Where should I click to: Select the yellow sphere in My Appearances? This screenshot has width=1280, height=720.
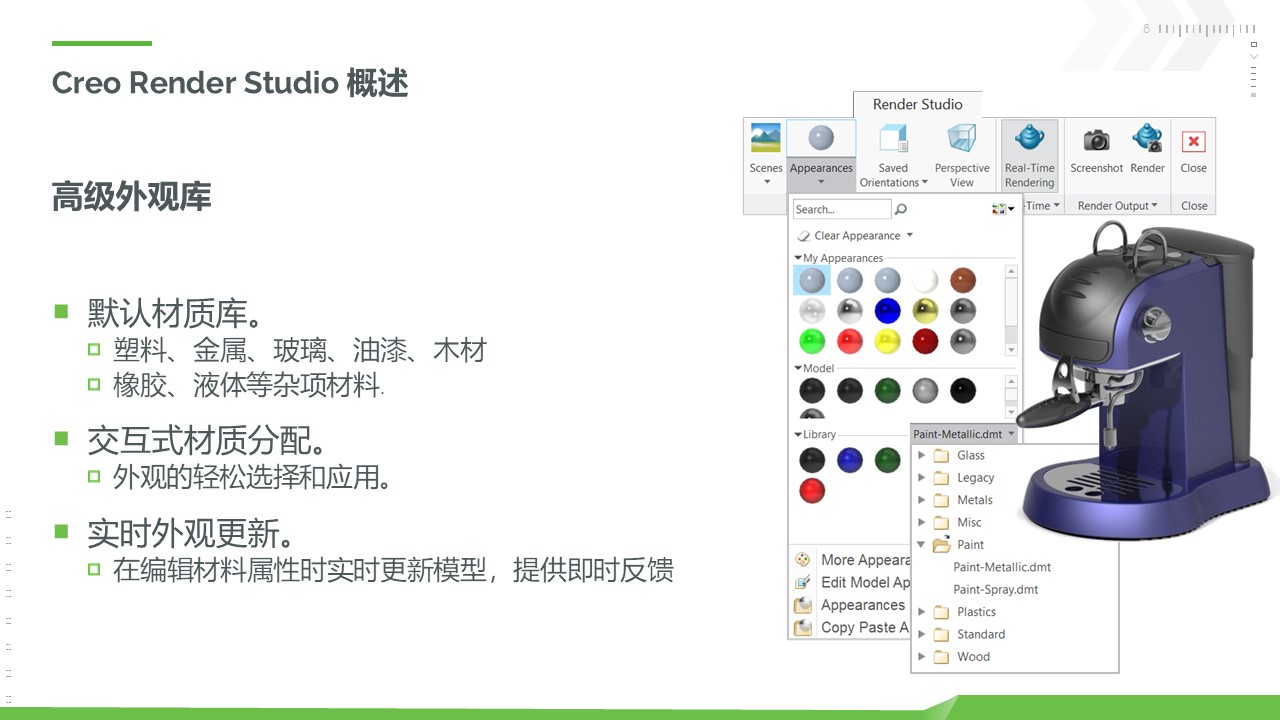(x=888, y=342)
